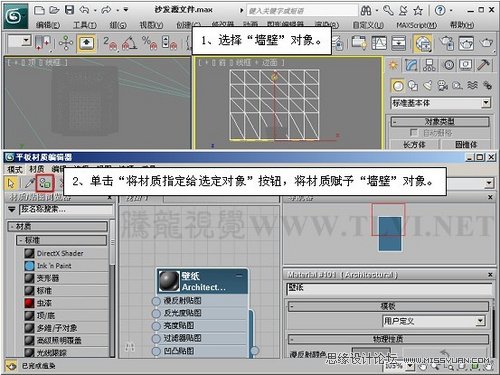Open the Create tab in command panel
The image size is (500, 375).
pos(393,65)
